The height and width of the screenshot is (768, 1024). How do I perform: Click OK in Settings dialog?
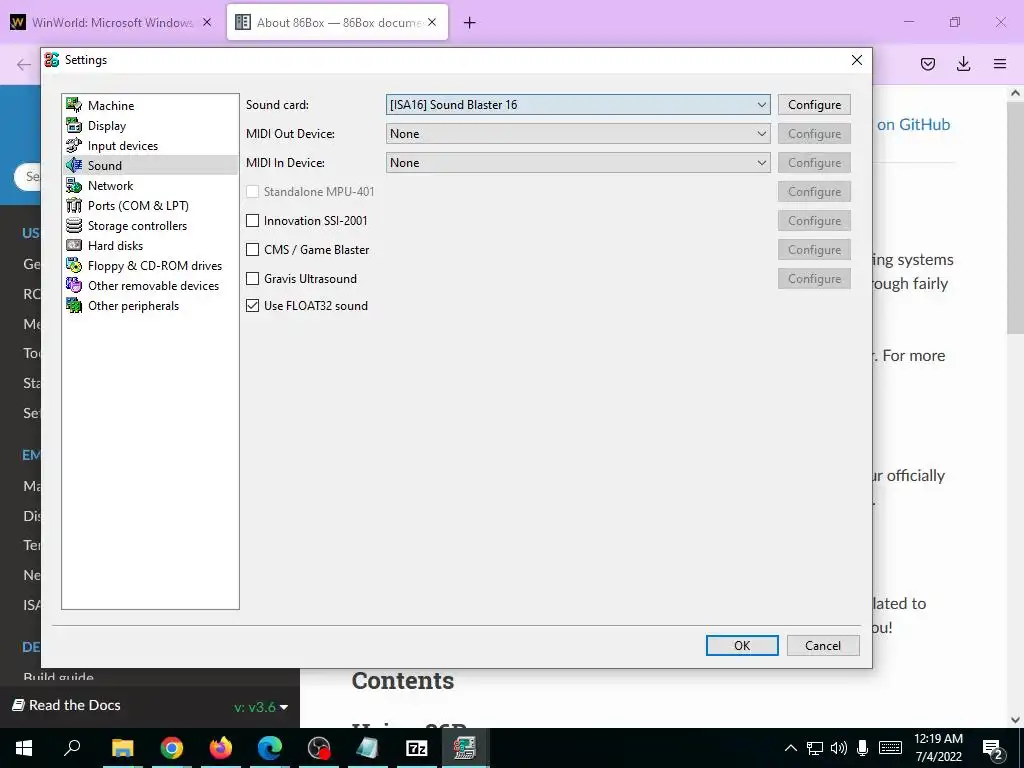click(742, 645)
